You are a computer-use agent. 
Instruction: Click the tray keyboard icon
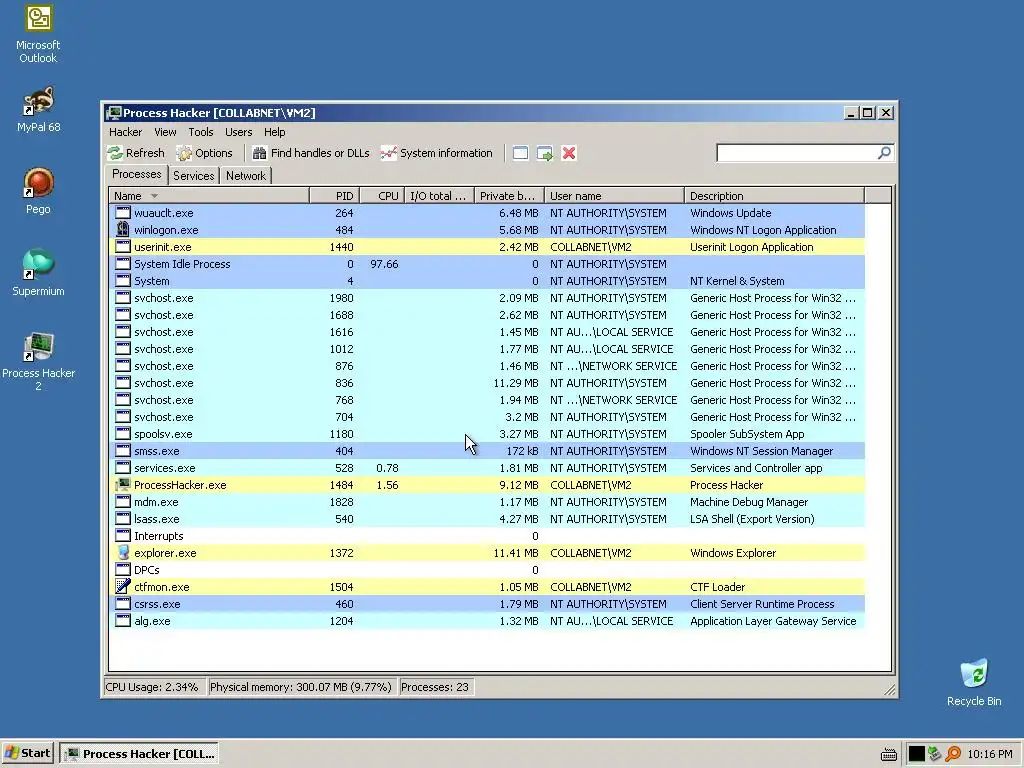tap(888, 754)
